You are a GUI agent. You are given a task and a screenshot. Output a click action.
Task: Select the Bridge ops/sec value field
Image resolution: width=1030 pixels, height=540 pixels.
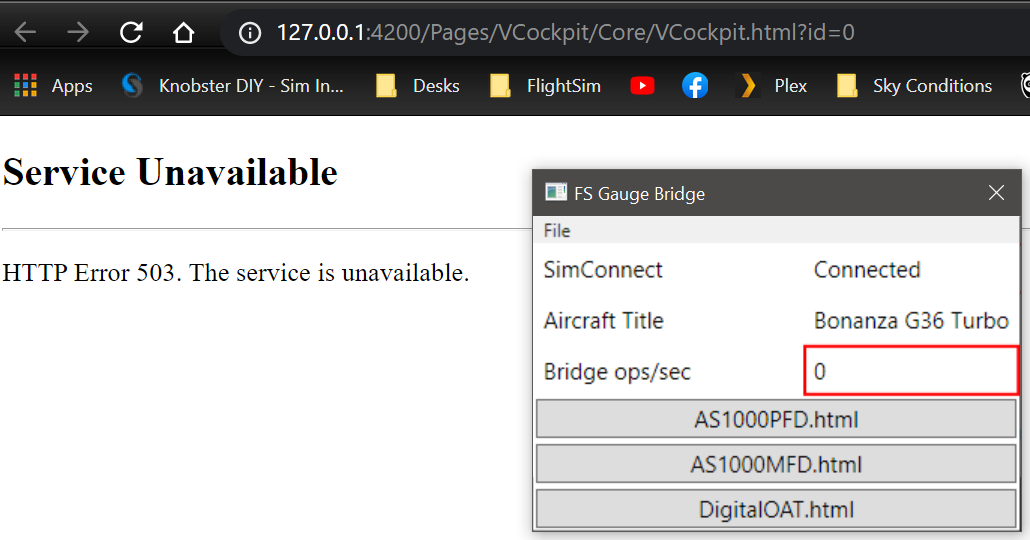[911, 371]
